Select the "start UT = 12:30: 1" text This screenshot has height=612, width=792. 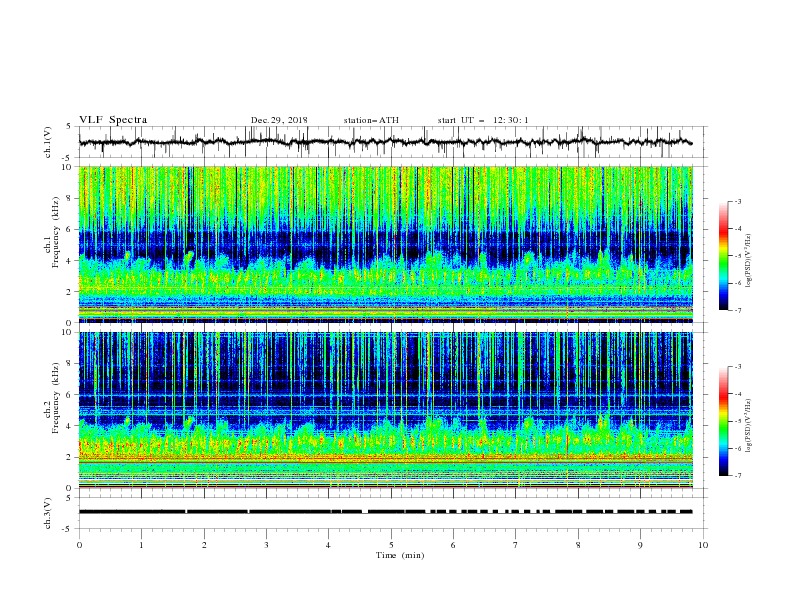483,120
